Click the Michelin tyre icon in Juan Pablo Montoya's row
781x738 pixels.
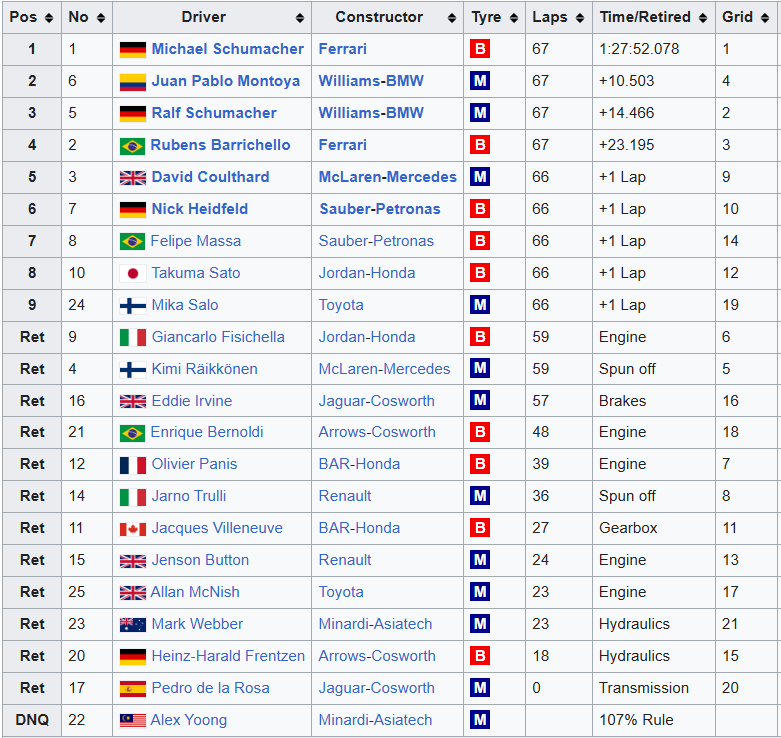[x=480, y=81]
